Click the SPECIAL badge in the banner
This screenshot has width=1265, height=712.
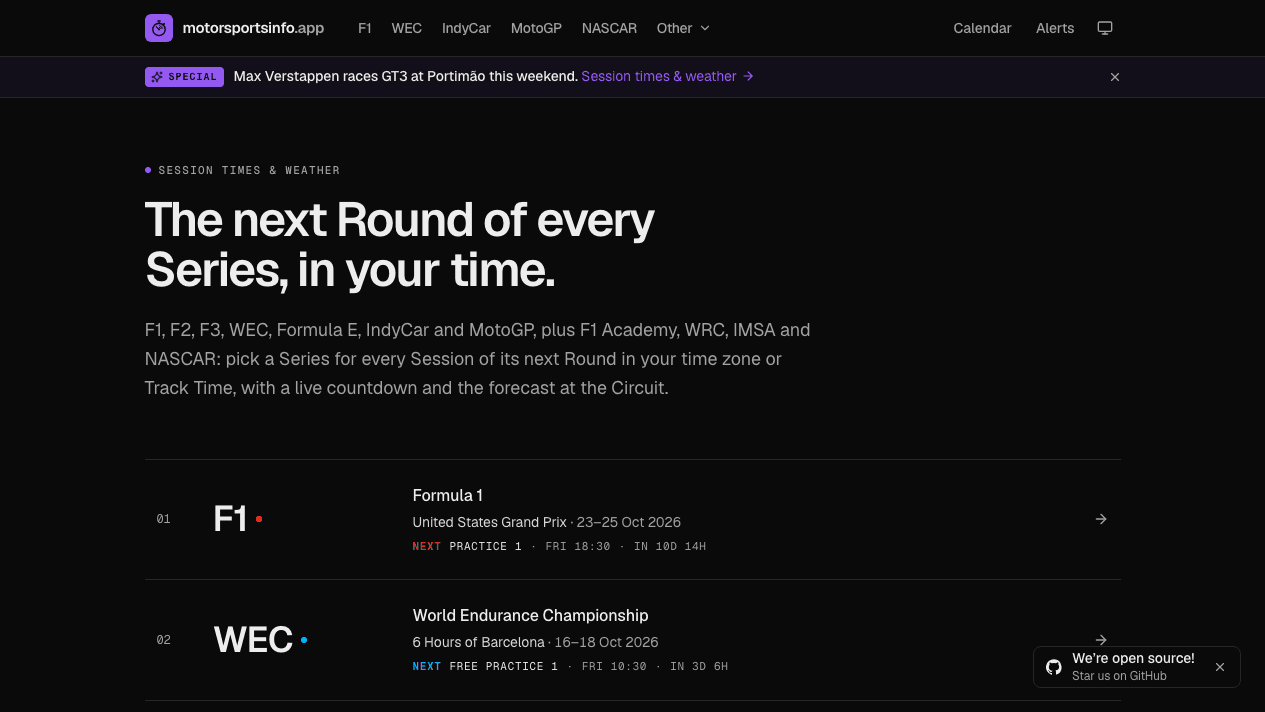pos(184,77)
